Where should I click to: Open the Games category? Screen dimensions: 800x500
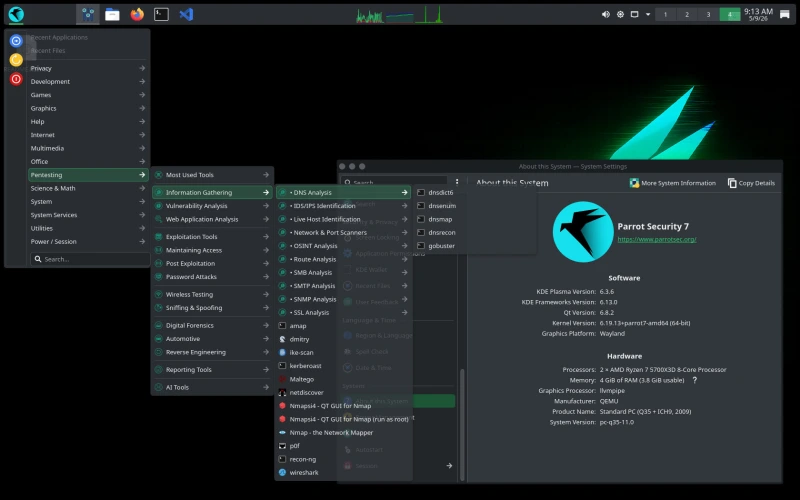pyautogui.click(x=88, y=95)
